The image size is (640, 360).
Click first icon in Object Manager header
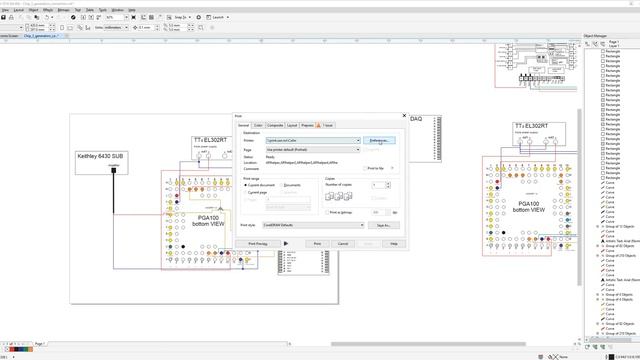[x=587, y=44]
